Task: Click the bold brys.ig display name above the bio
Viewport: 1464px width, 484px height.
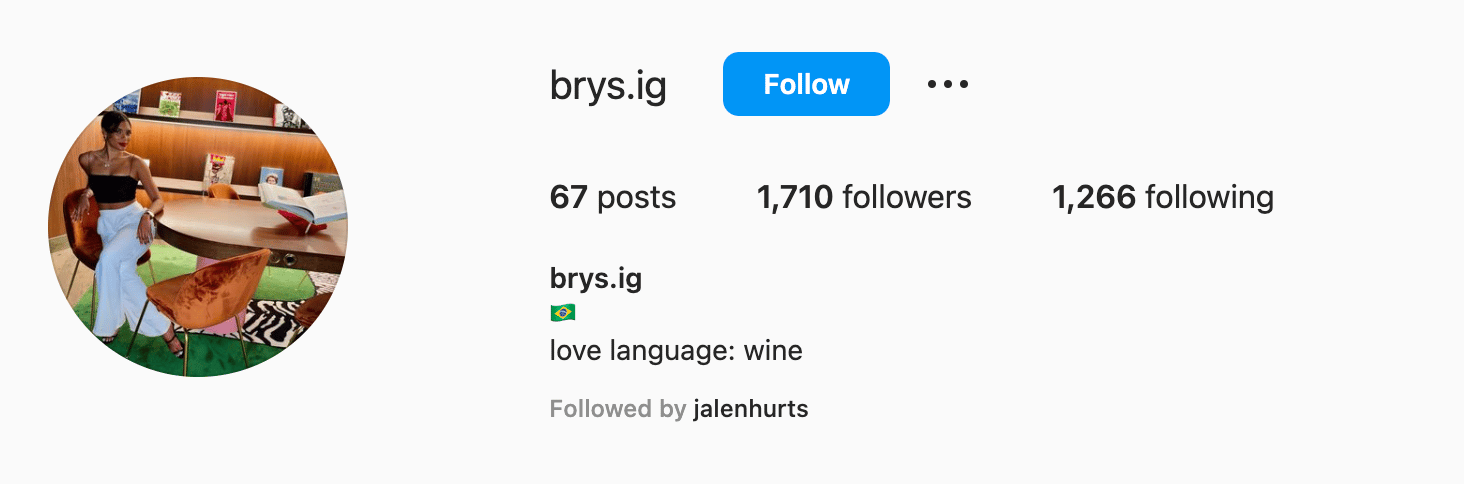Action: (596, 278)
